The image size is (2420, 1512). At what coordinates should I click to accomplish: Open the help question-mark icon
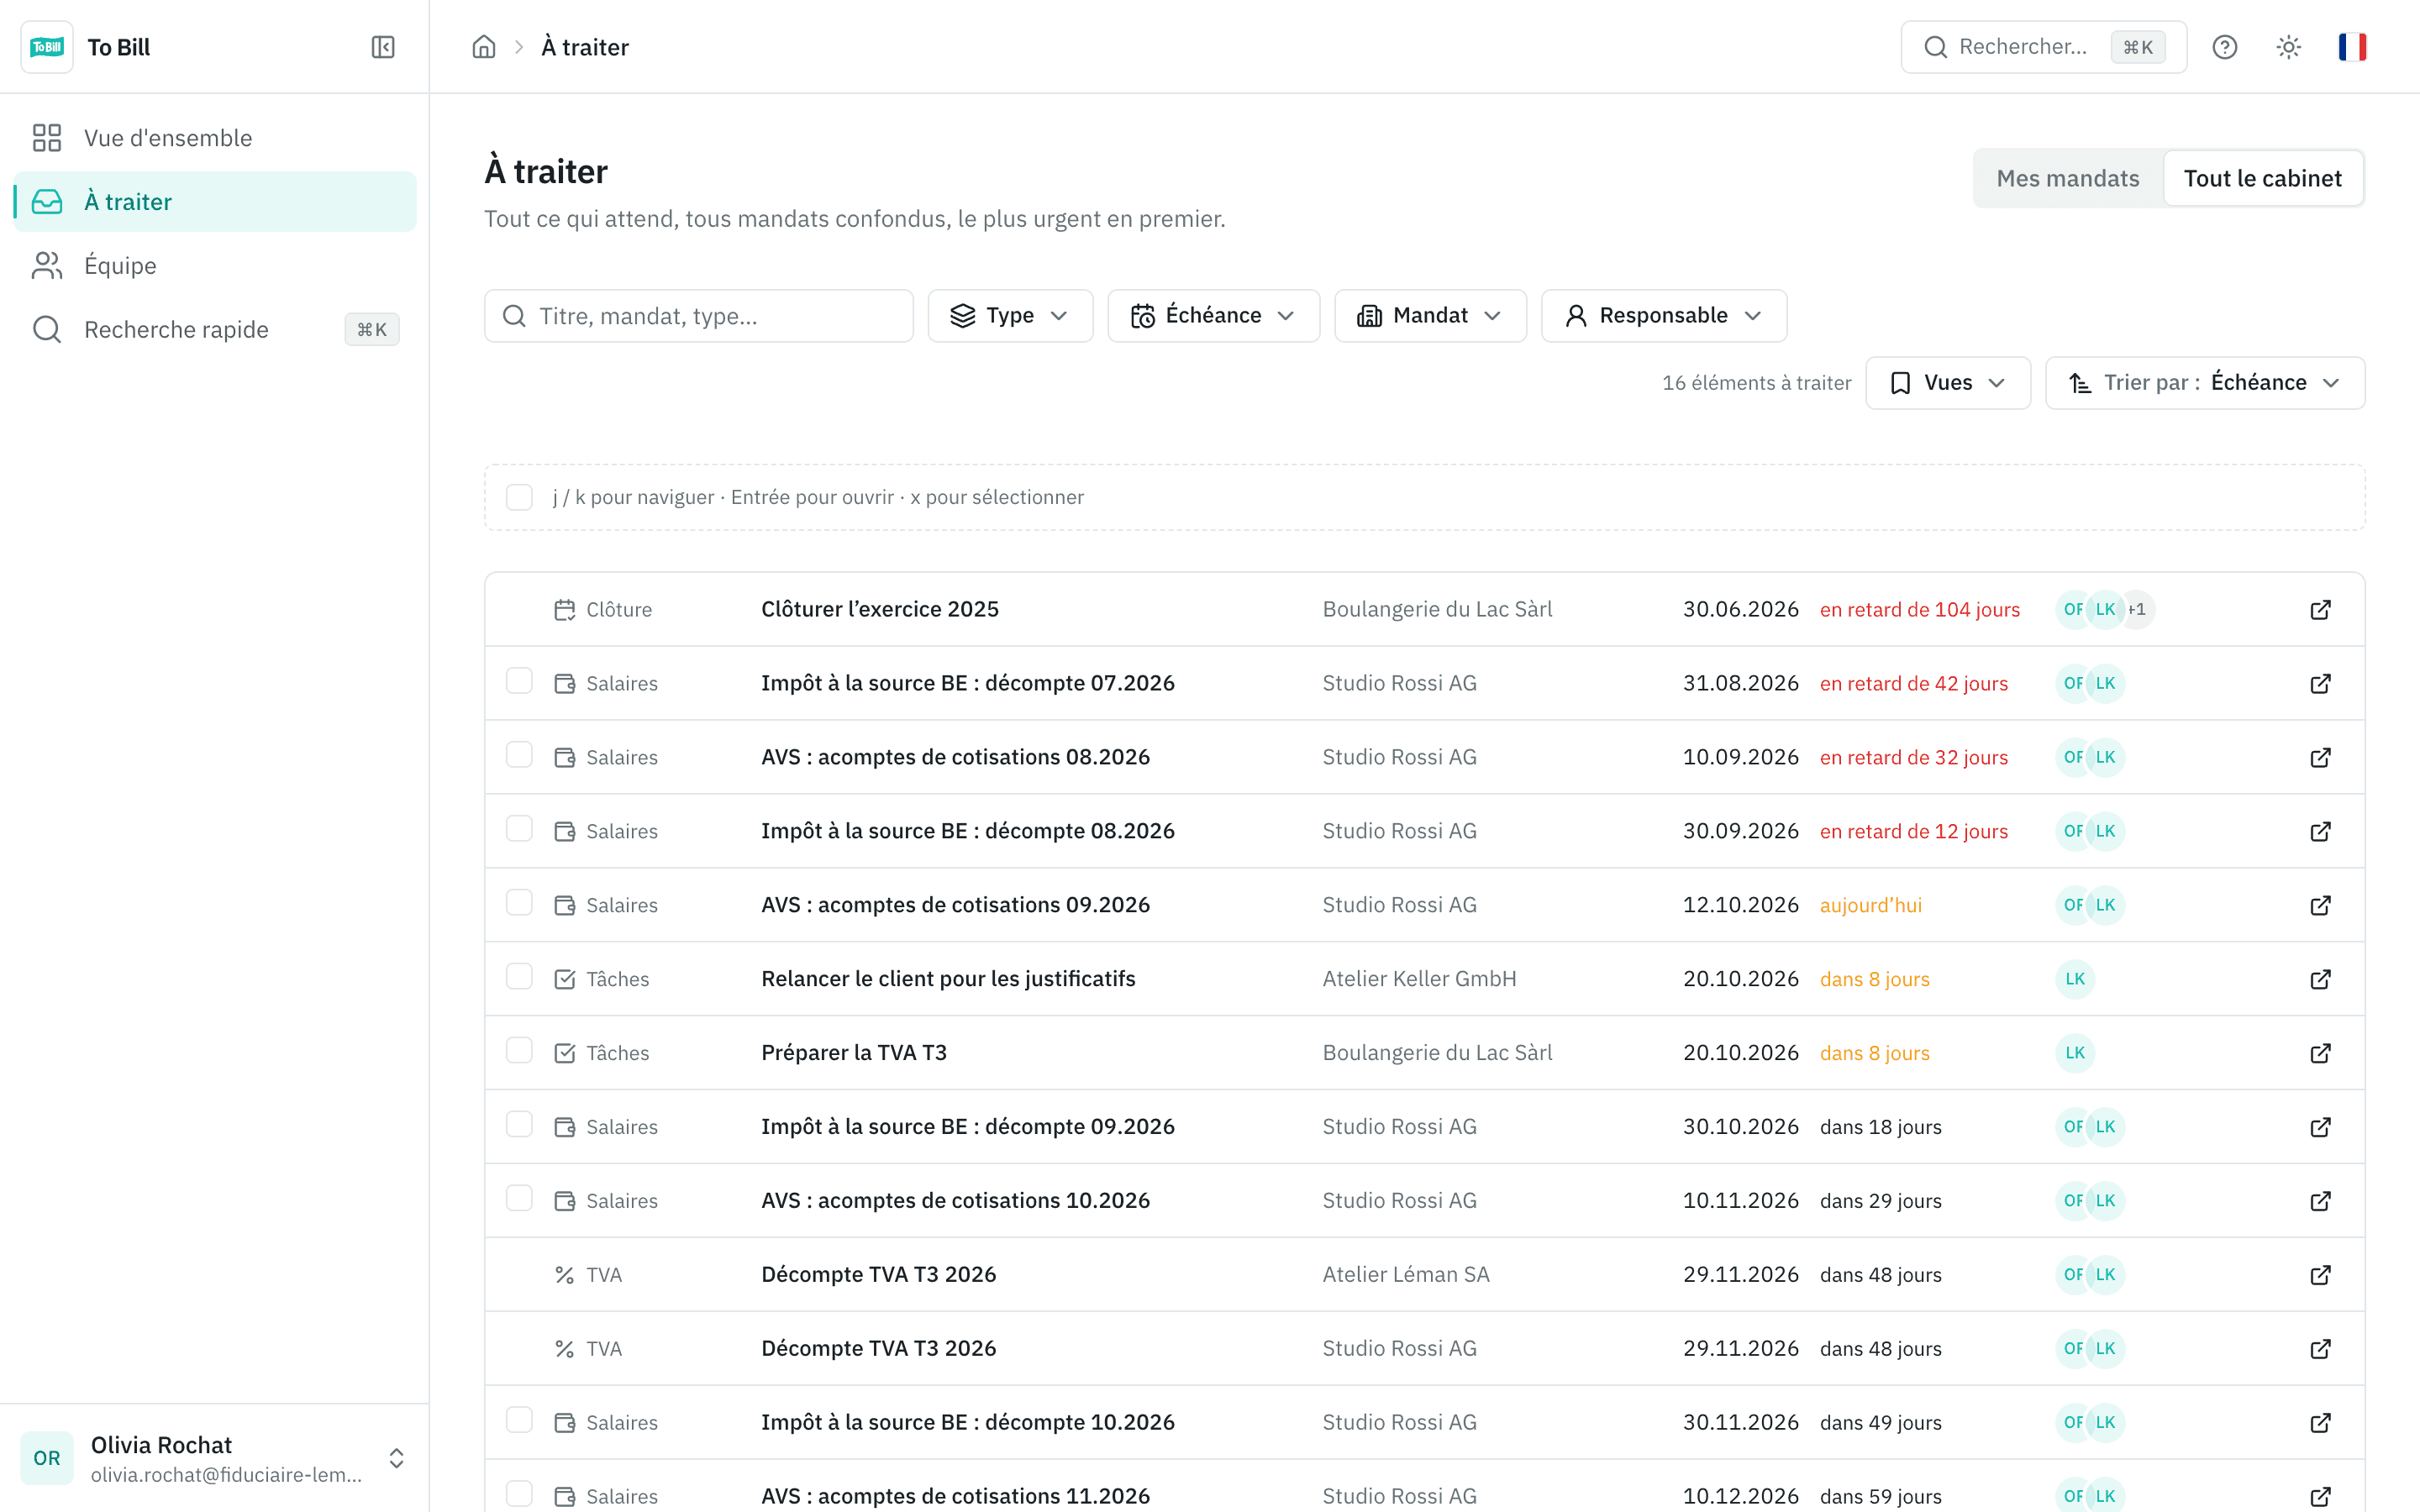[x=2224, y=47]
